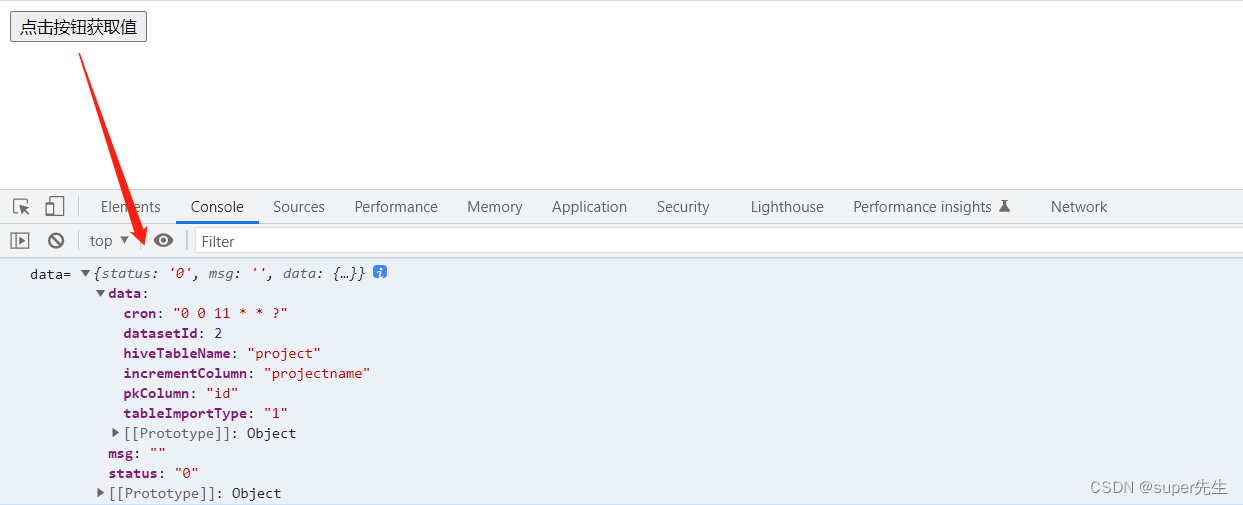1243x505 pixels.
Task: Collapse the root logged object arrow
Action: 86,273
